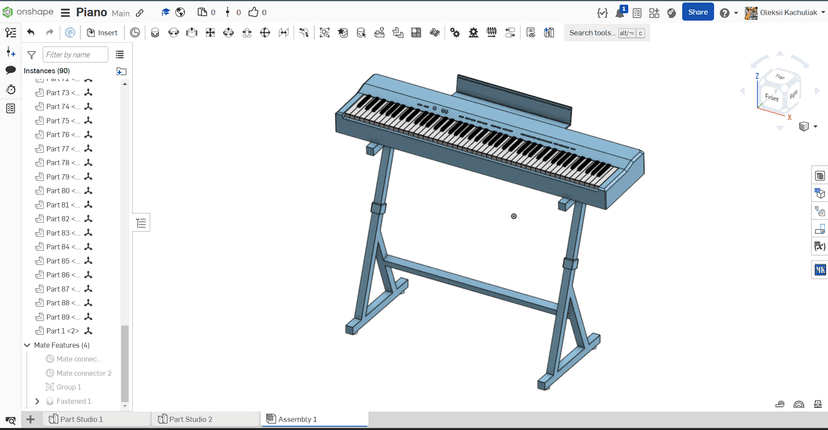Select the Revolute mate tool
Viewport: 828px width, 430px height.
point(173,33)
